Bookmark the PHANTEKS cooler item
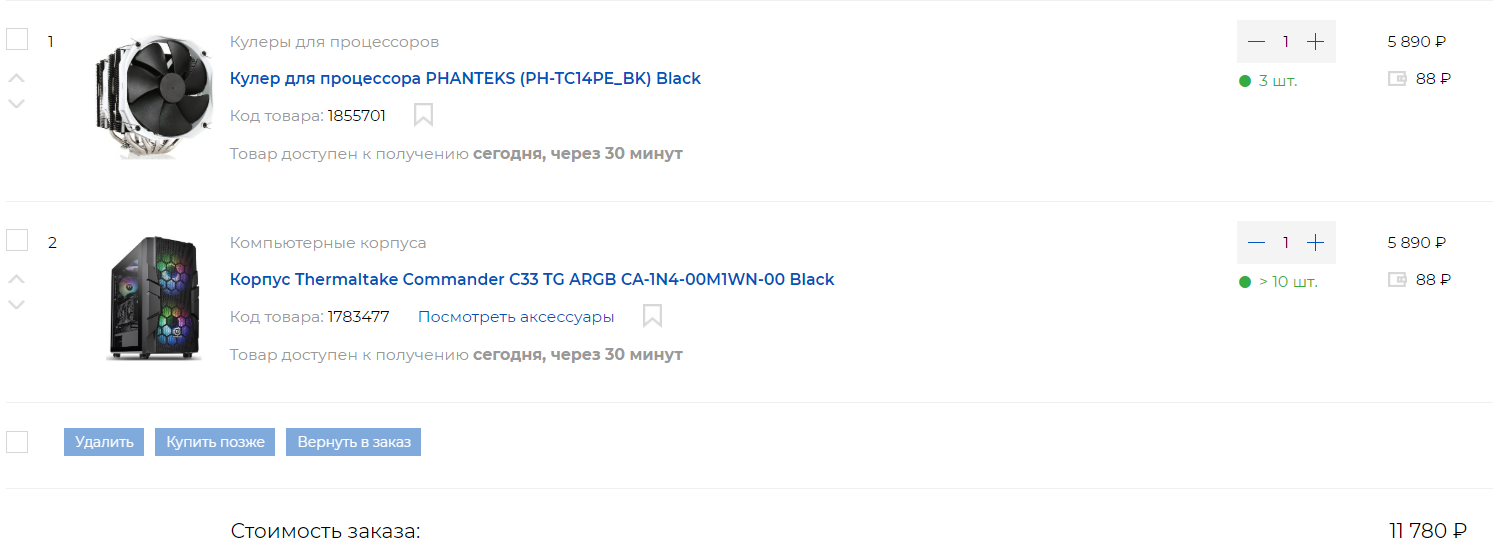The height and width of the screenshot is (559, 1493). coord(423,115)
